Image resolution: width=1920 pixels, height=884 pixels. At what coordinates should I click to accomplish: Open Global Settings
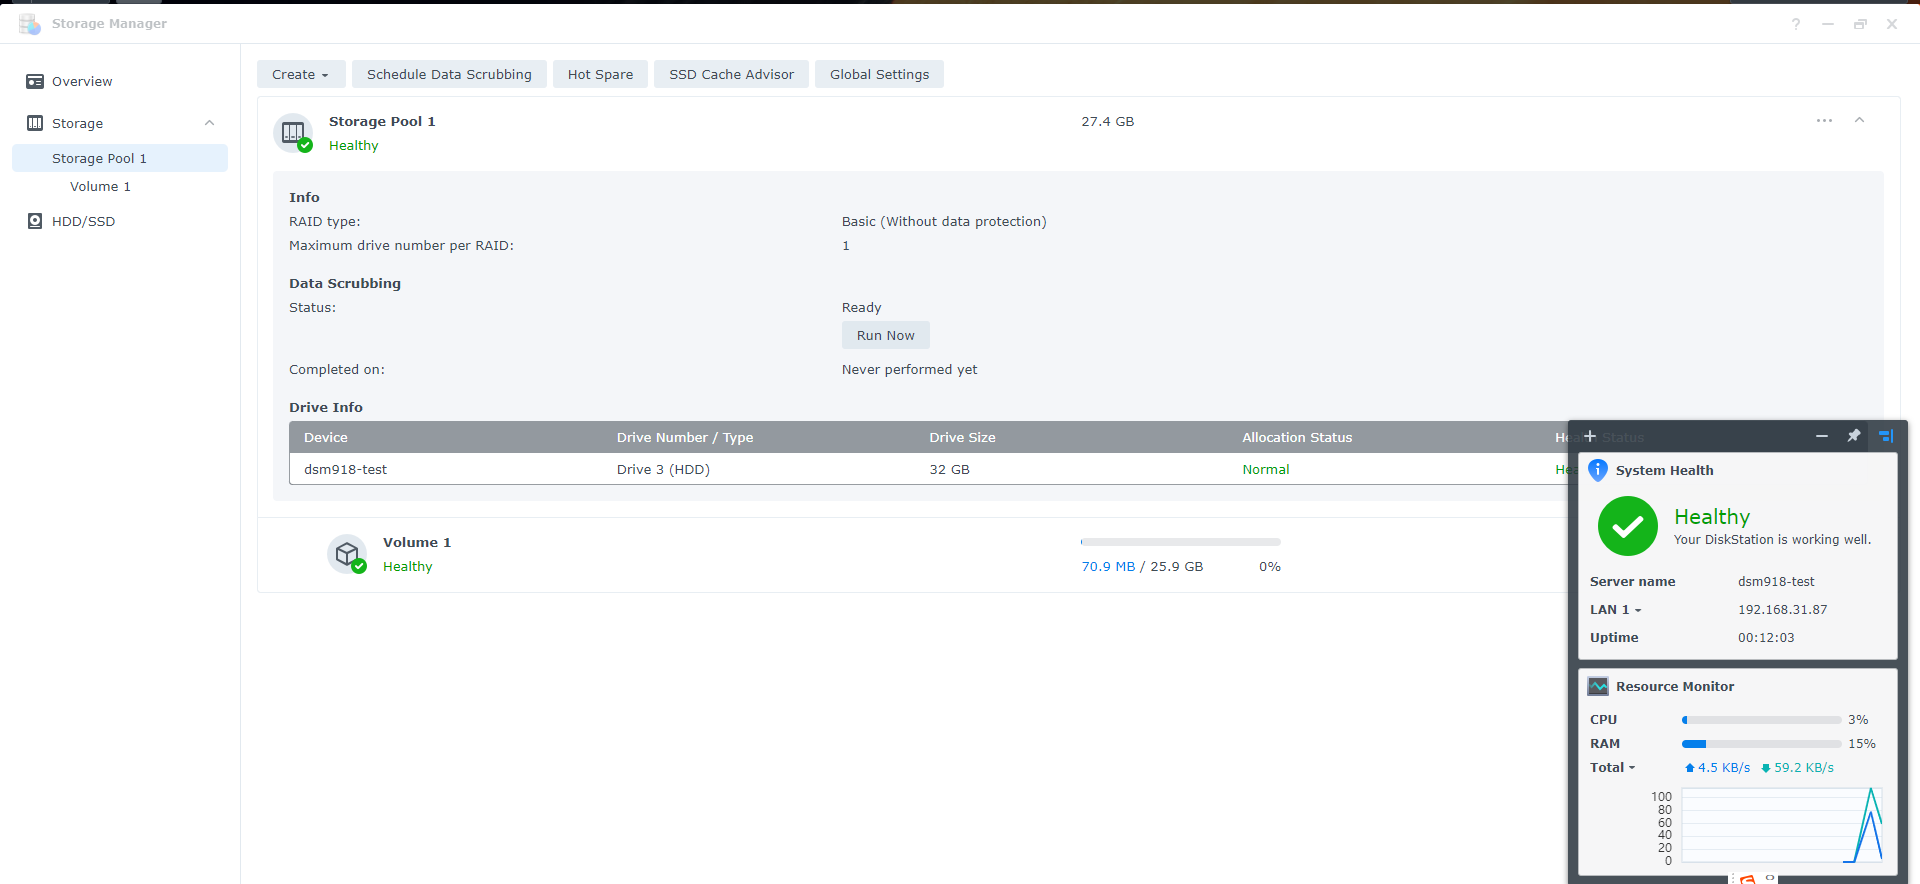pos(879,74)
